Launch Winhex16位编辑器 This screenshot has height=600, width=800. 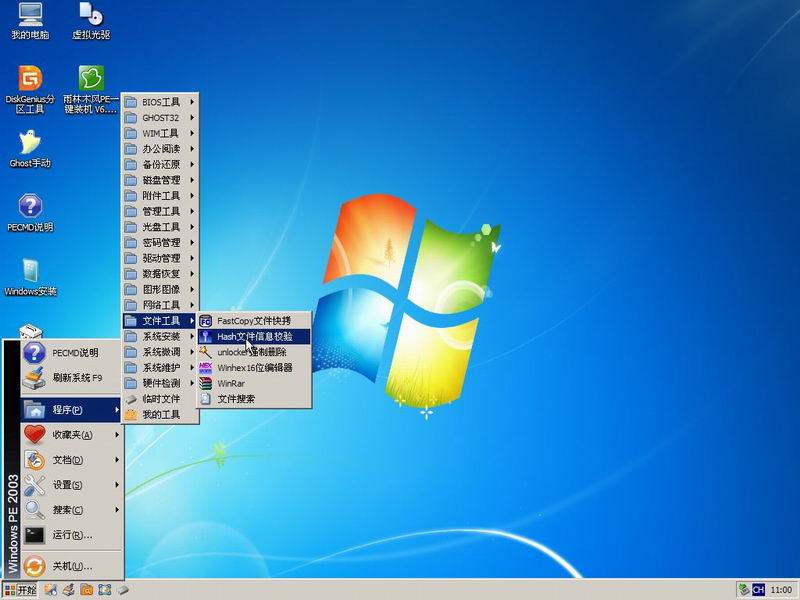click(254, 367)
